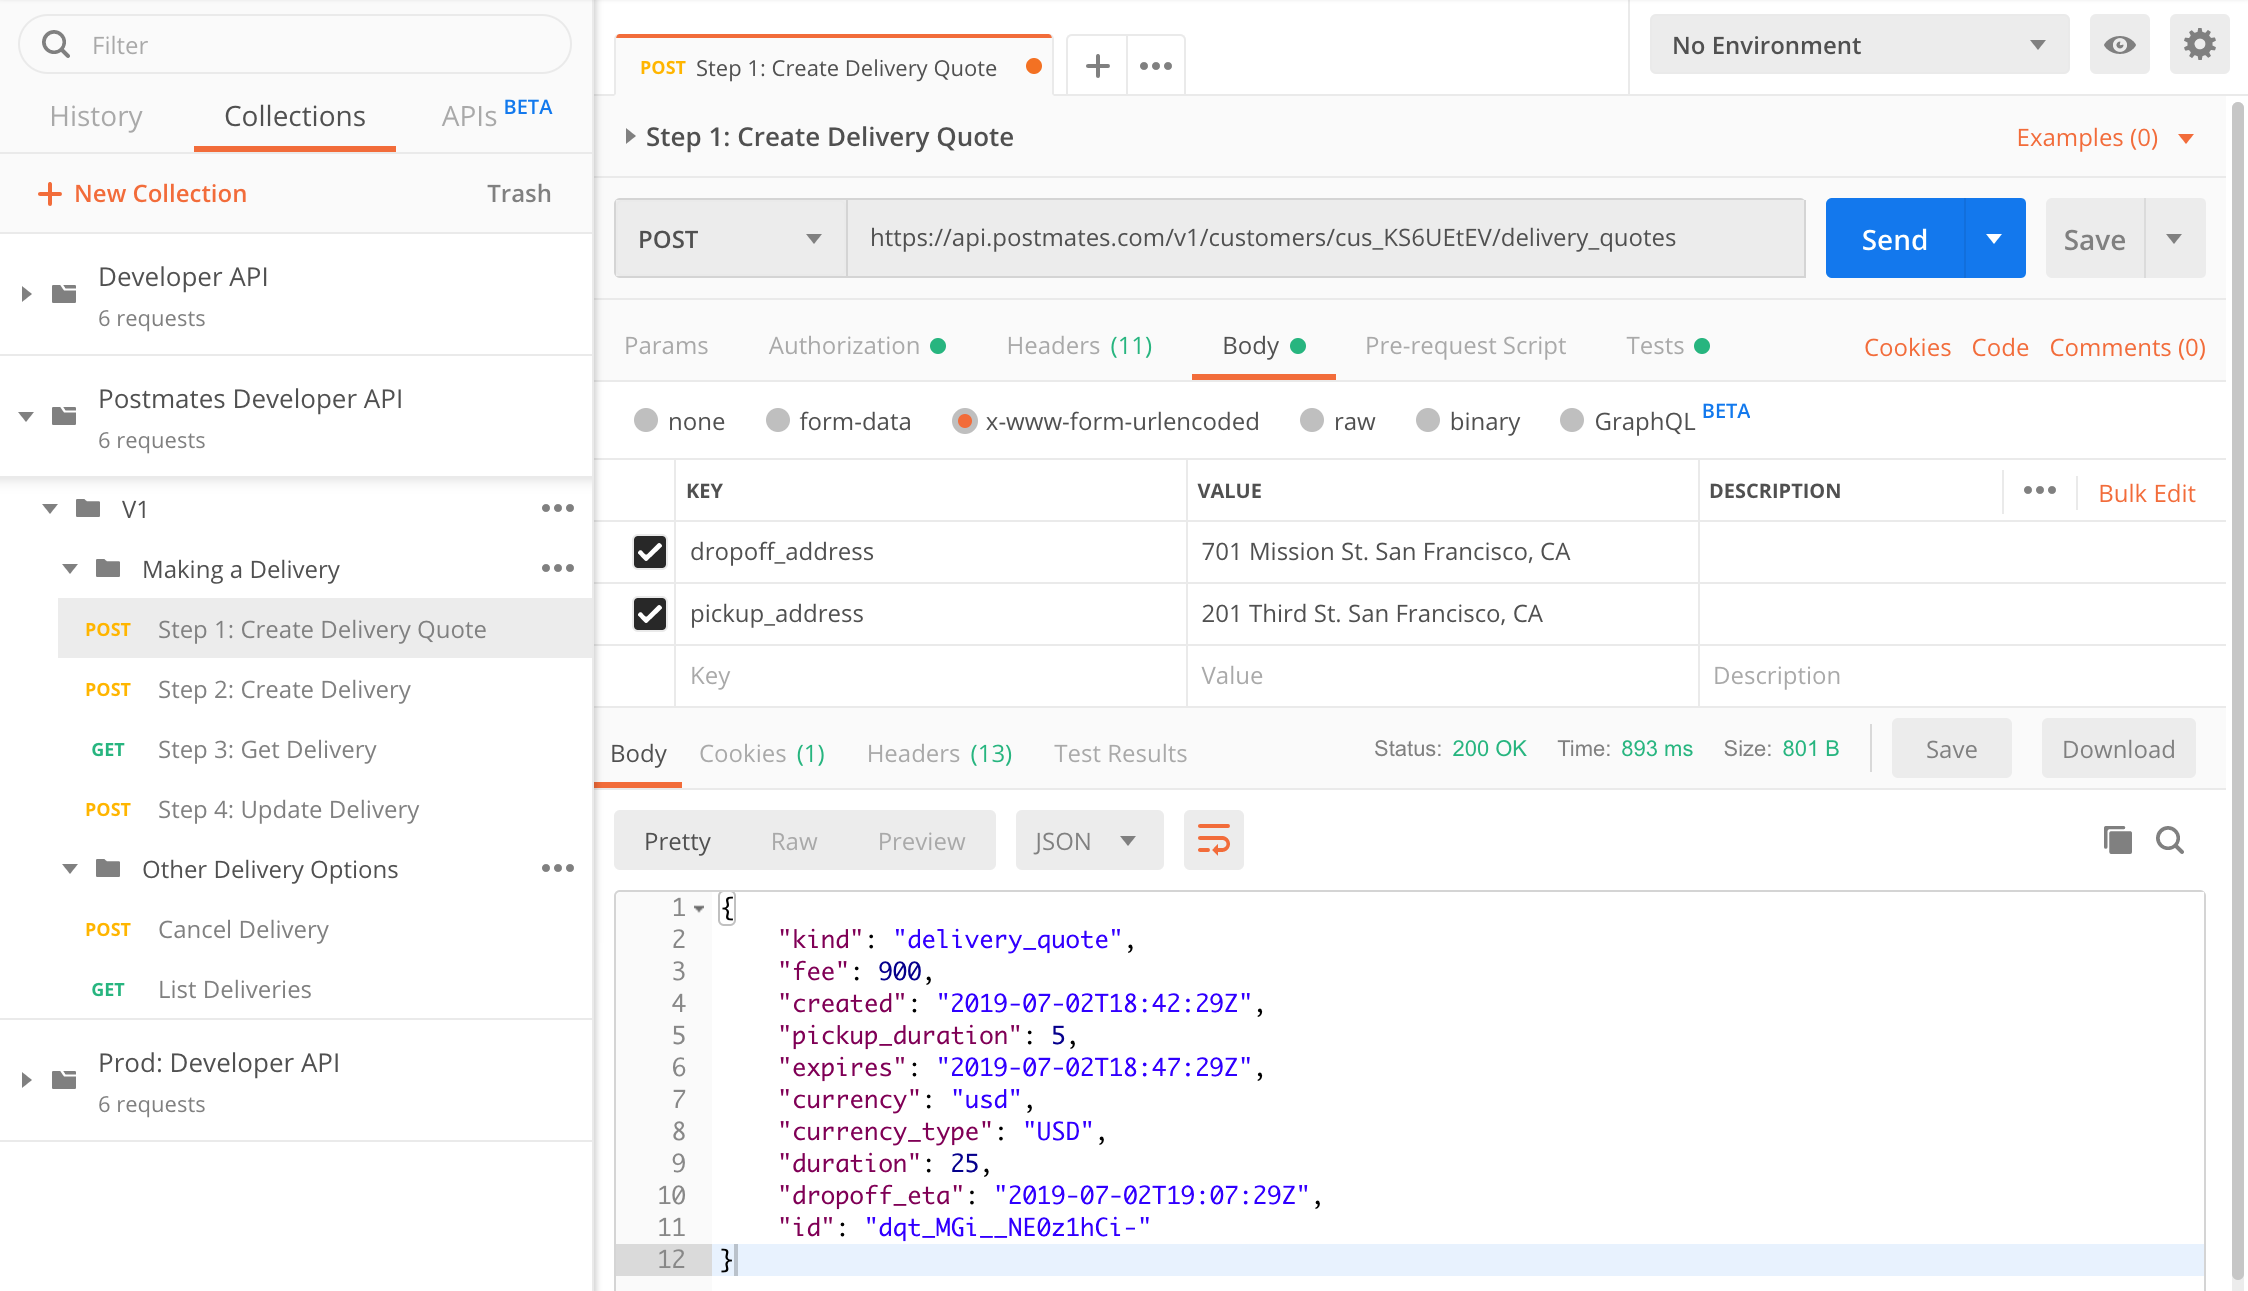
Task: Click the Prod: Developer API folder icon
Action: (x=64, y=1079)
